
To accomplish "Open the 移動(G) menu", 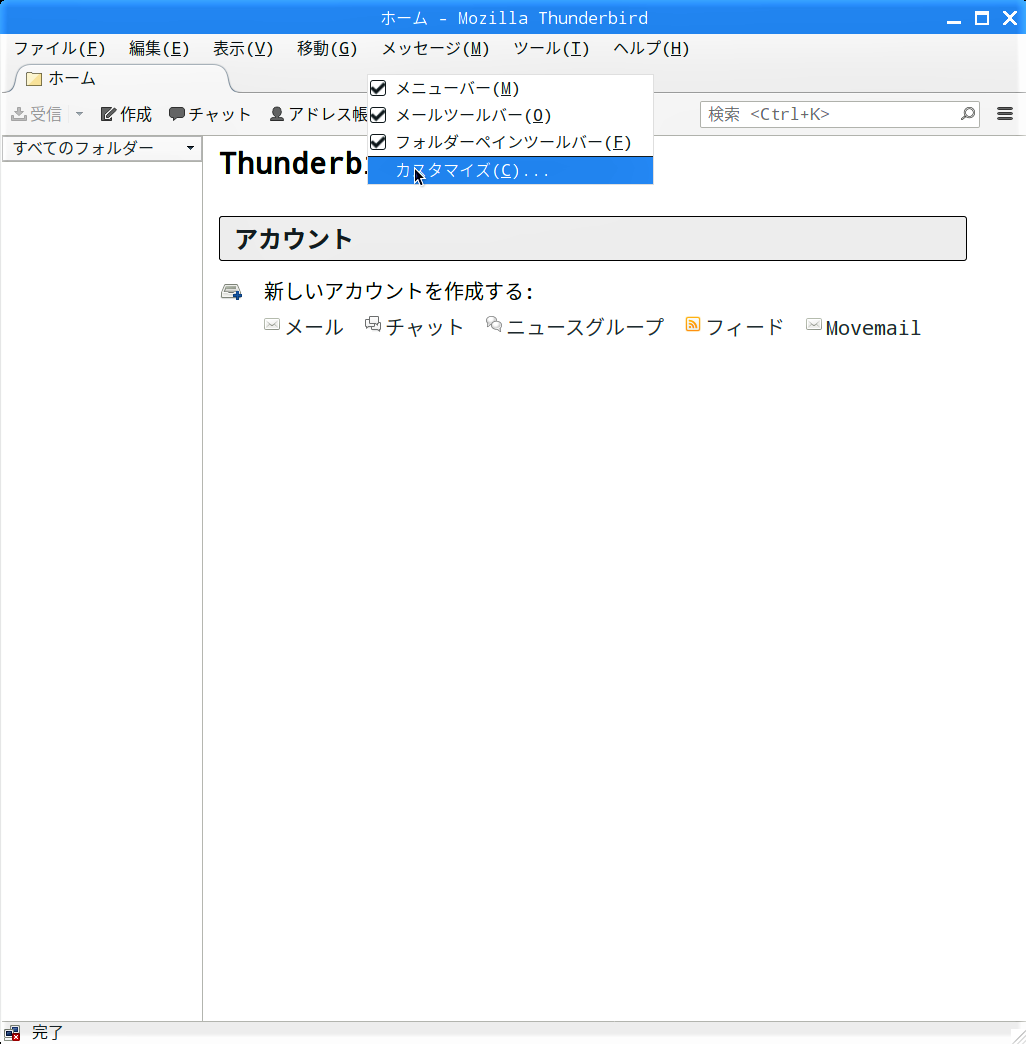I will coord(327,49).
